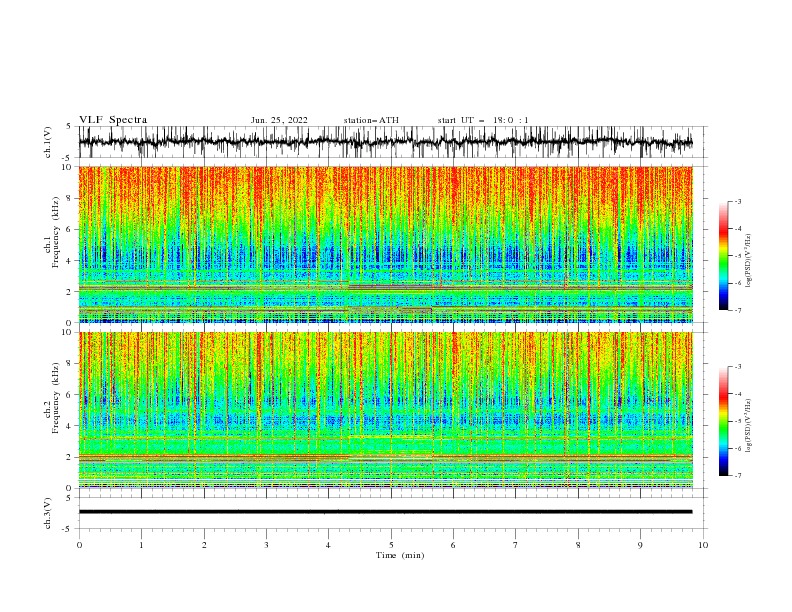792x612 pixels.
Task: Click time axis tick label "7"
Action: click(516, 545)
